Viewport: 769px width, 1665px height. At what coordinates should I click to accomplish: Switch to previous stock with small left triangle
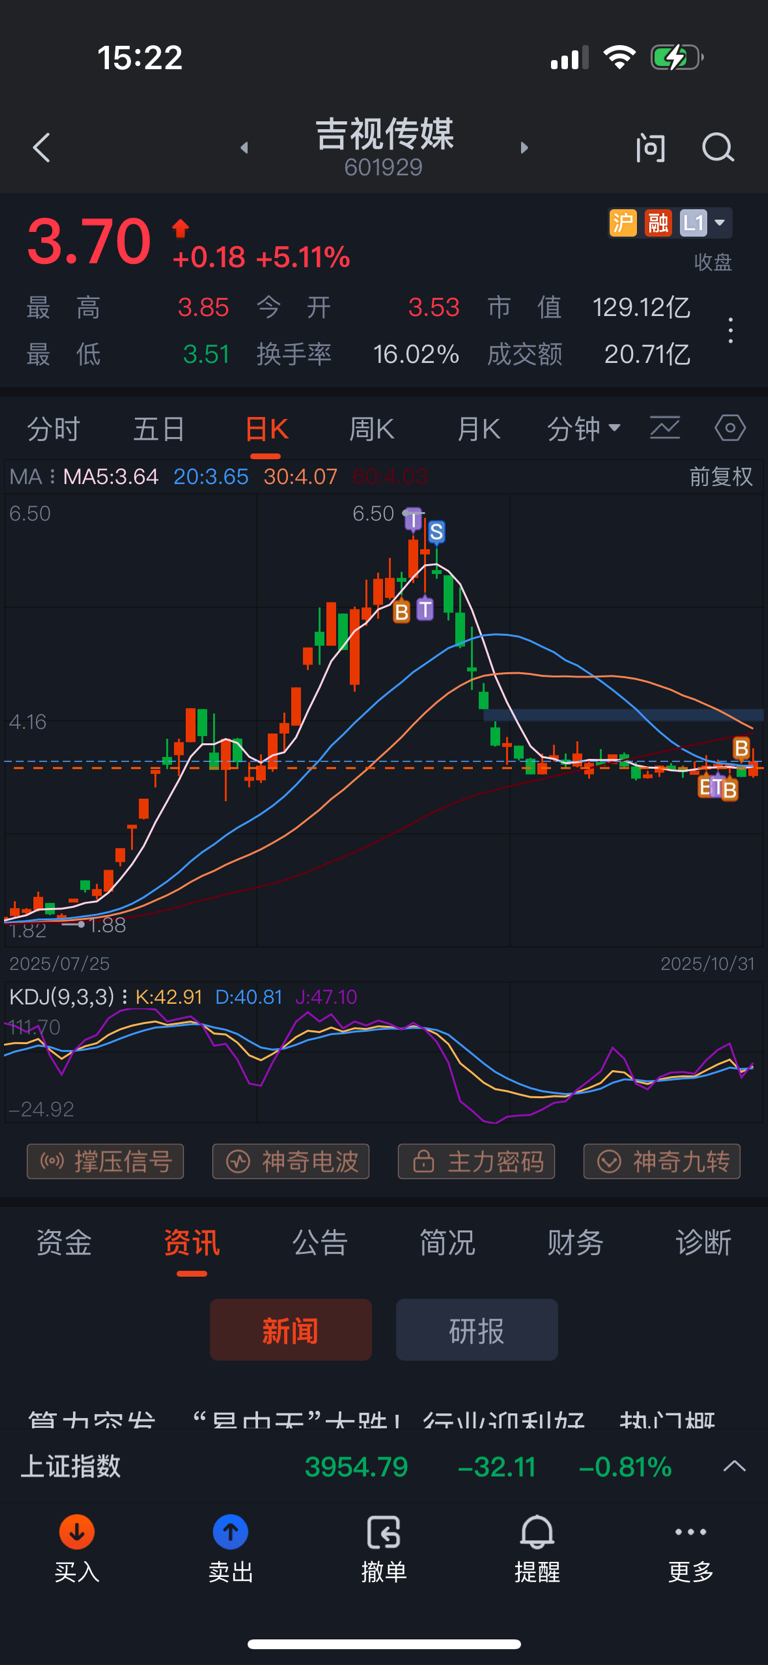[244, 148]
